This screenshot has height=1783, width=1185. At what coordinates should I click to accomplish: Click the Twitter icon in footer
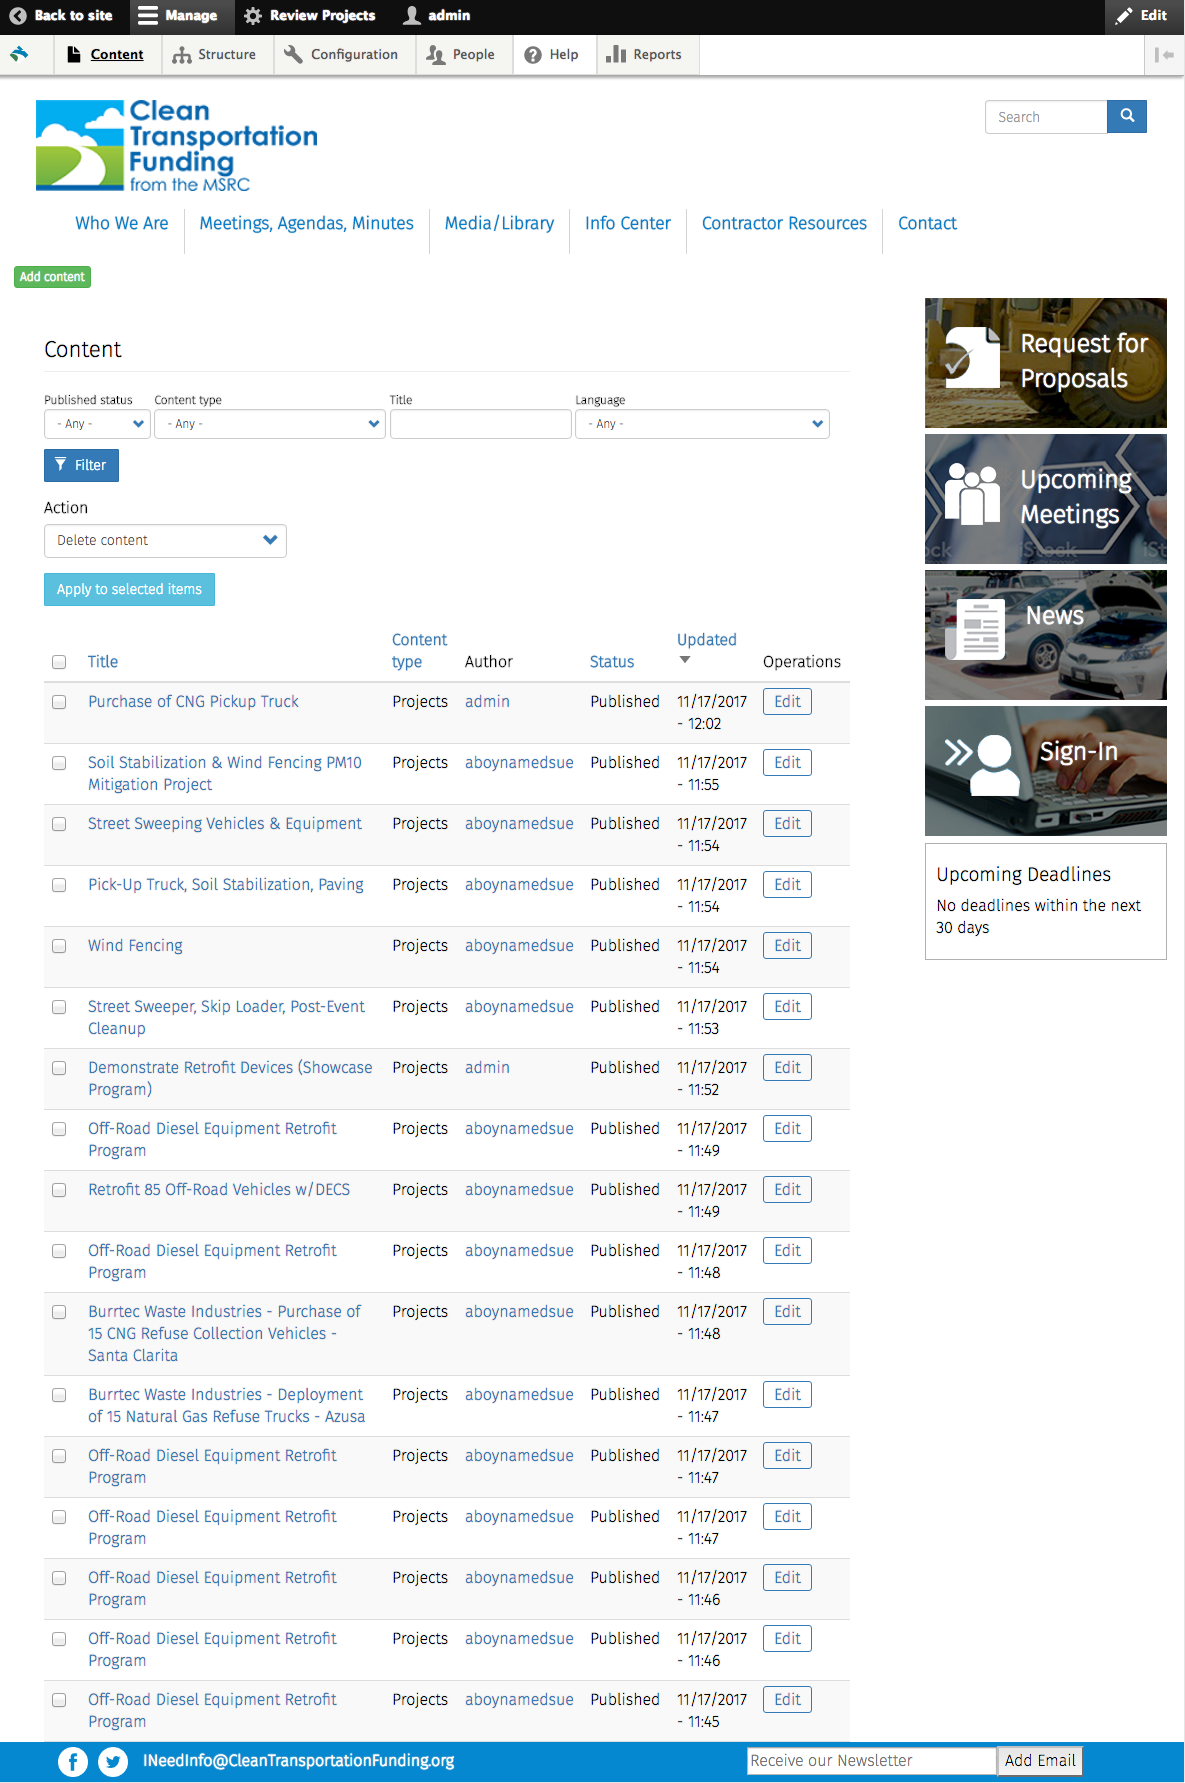(113, 1761)
